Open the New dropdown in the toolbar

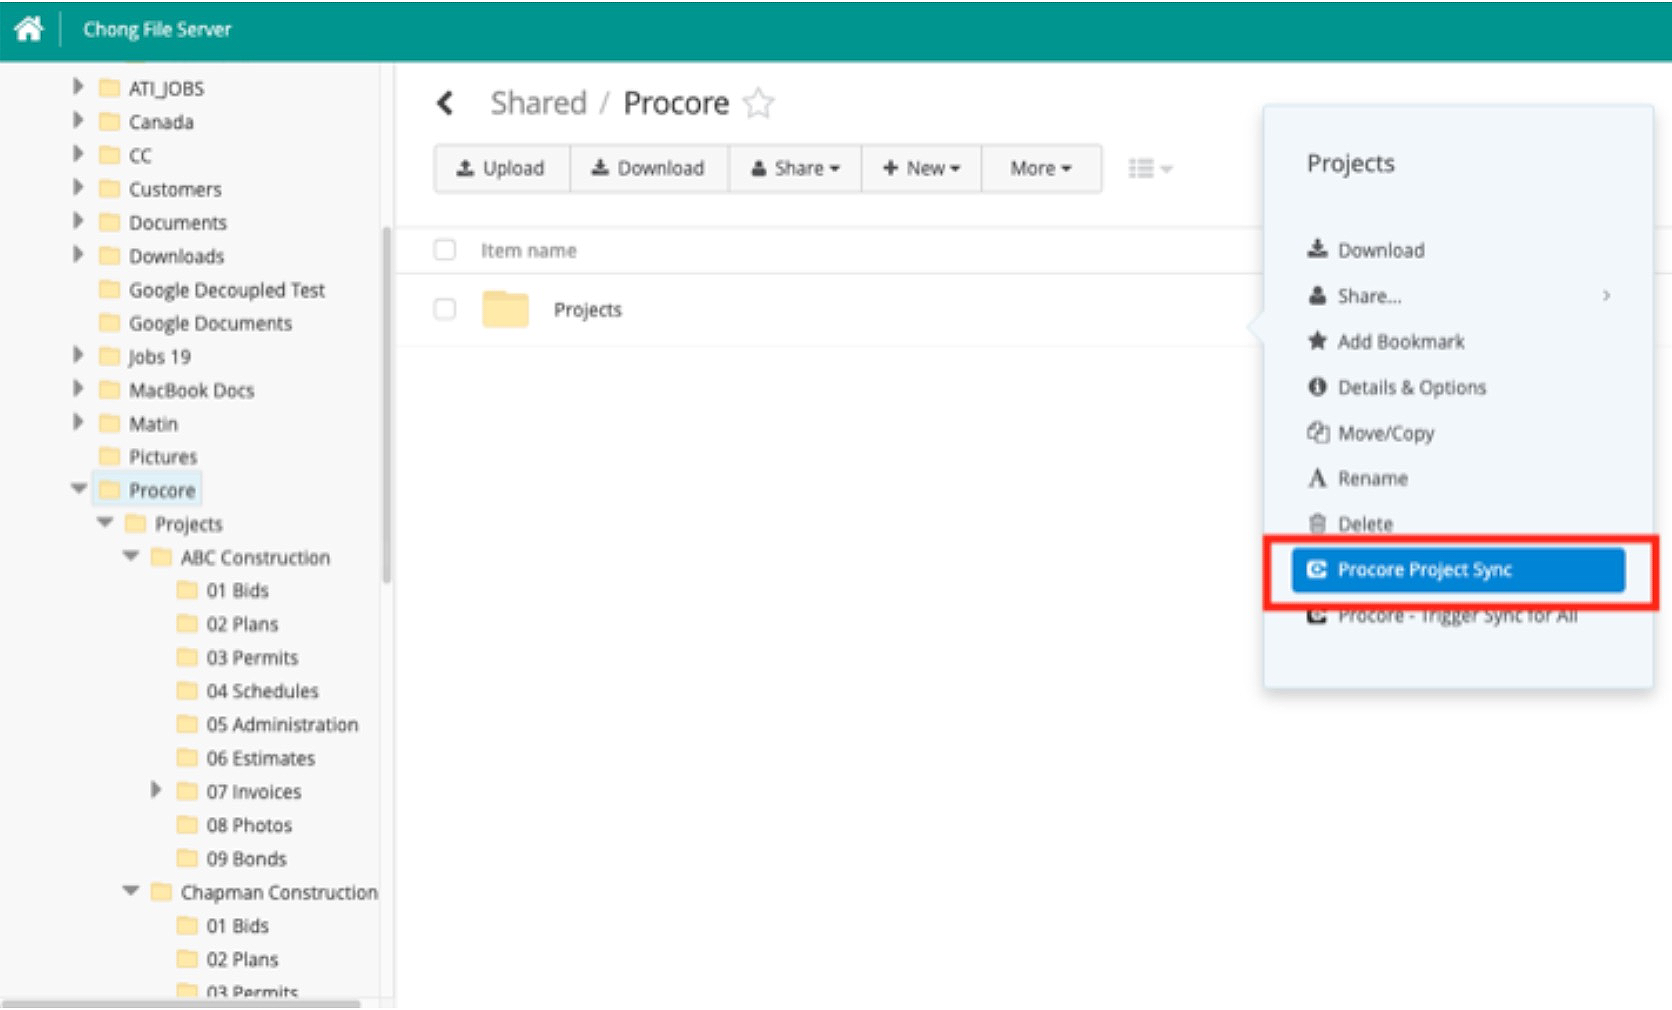(919, 168)
